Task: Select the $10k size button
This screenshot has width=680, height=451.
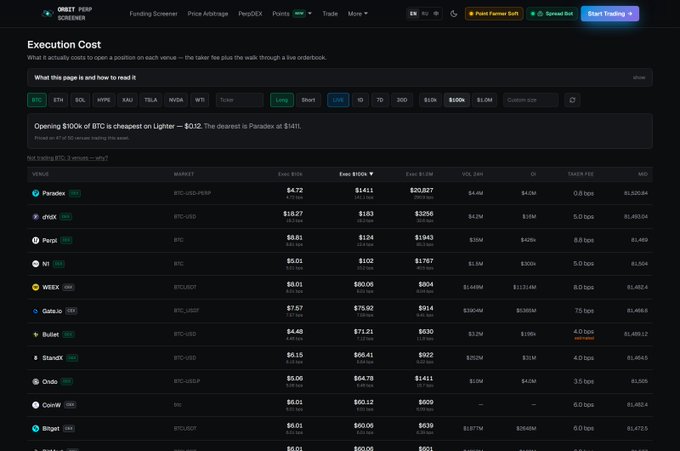Action: (430, 100)
